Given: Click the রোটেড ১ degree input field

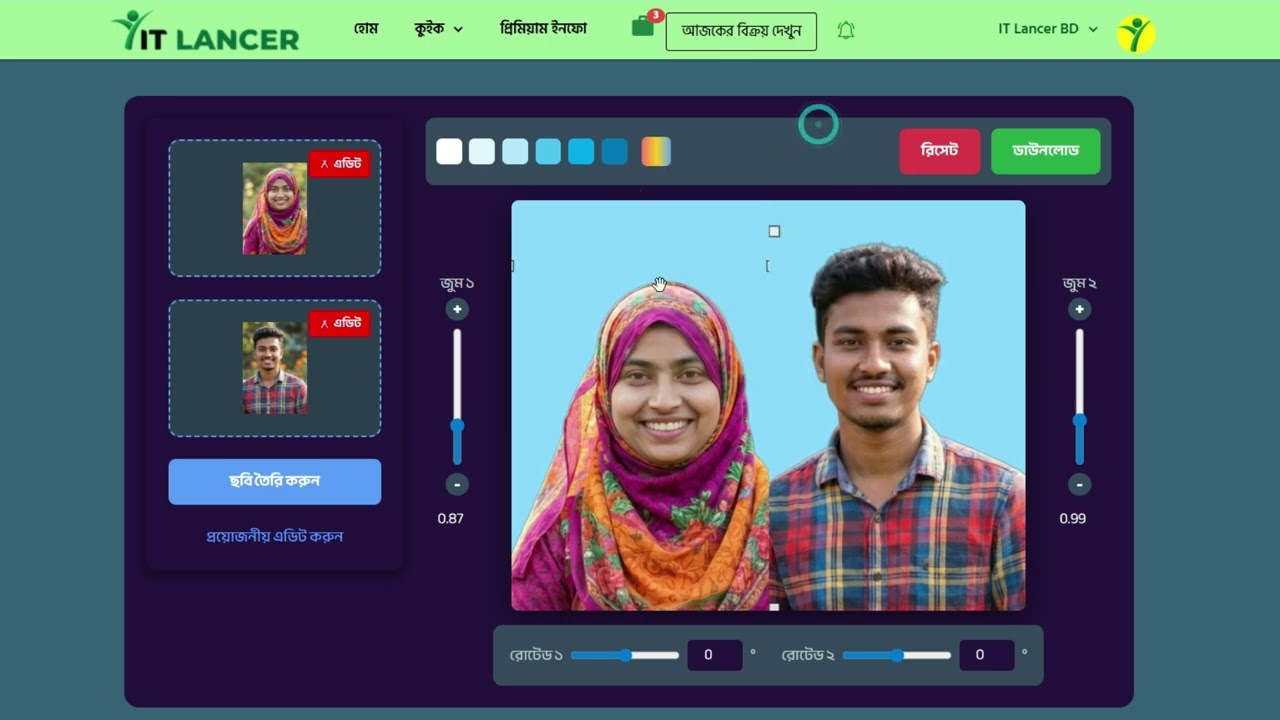Looking at the screenshot, I should [x=715, y=655].
